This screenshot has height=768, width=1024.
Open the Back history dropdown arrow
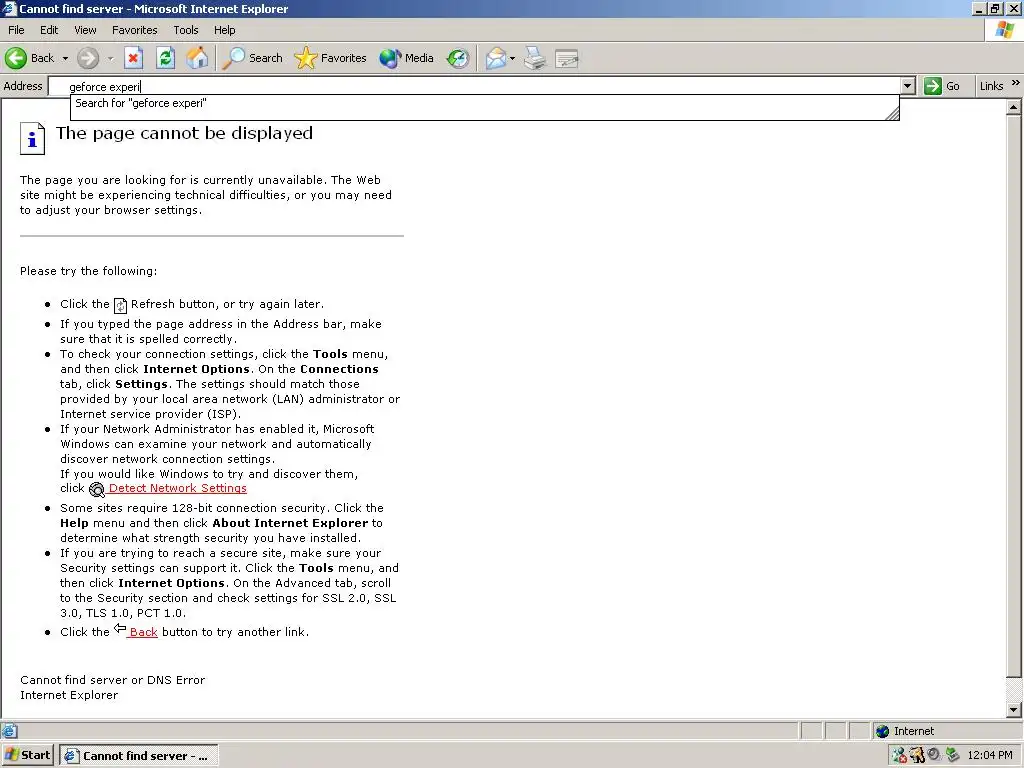(65, 59)
